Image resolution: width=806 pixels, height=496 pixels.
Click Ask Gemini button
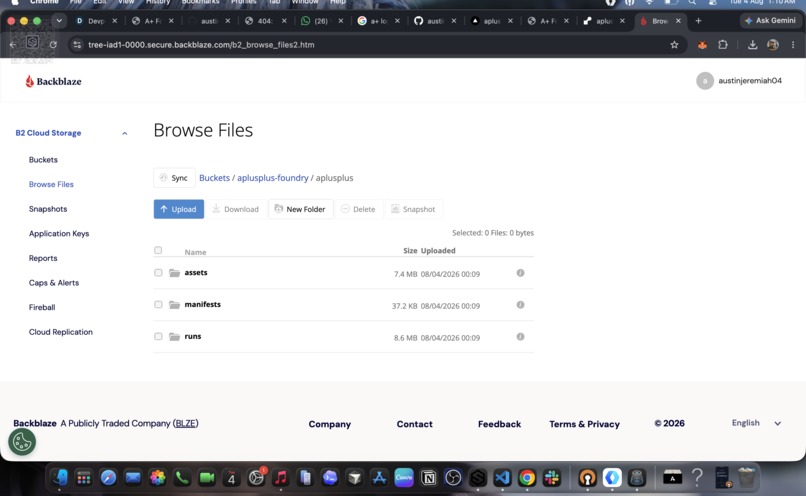click(770, 21)
